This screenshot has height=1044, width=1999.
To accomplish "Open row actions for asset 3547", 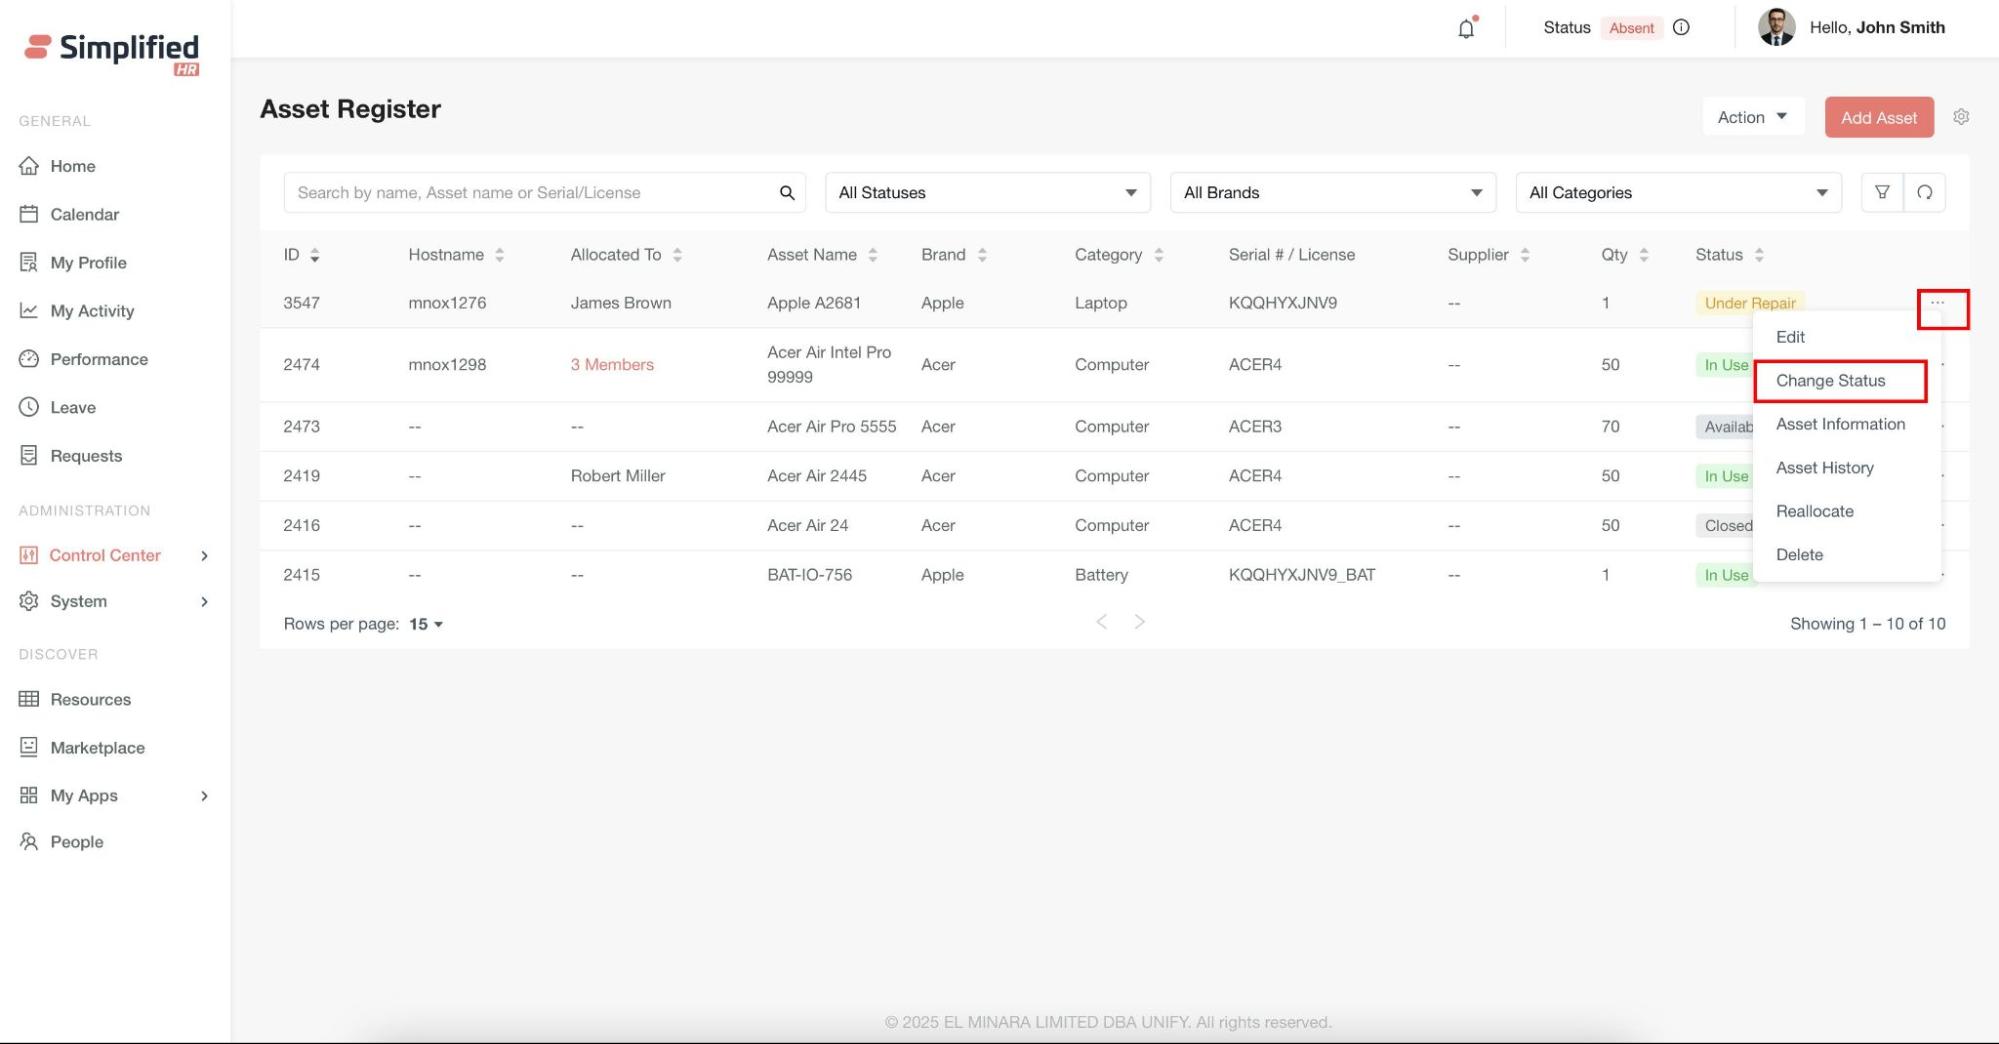I will [x=1937, y=303].
